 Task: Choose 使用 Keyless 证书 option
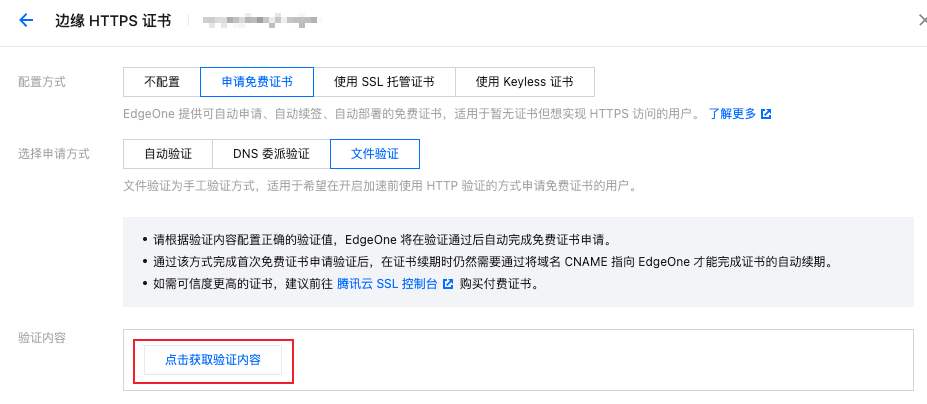[x=524, y=82]
